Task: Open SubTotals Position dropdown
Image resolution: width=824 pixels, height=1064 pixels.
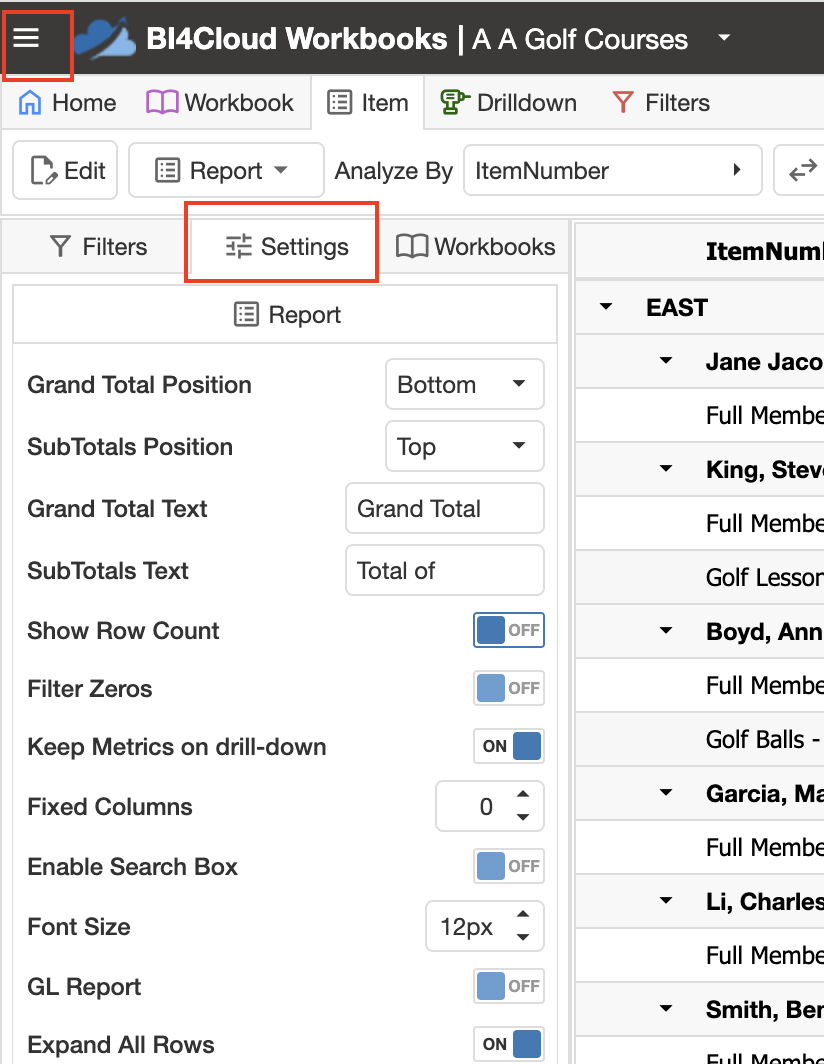Action: click(x=465, y=446)
